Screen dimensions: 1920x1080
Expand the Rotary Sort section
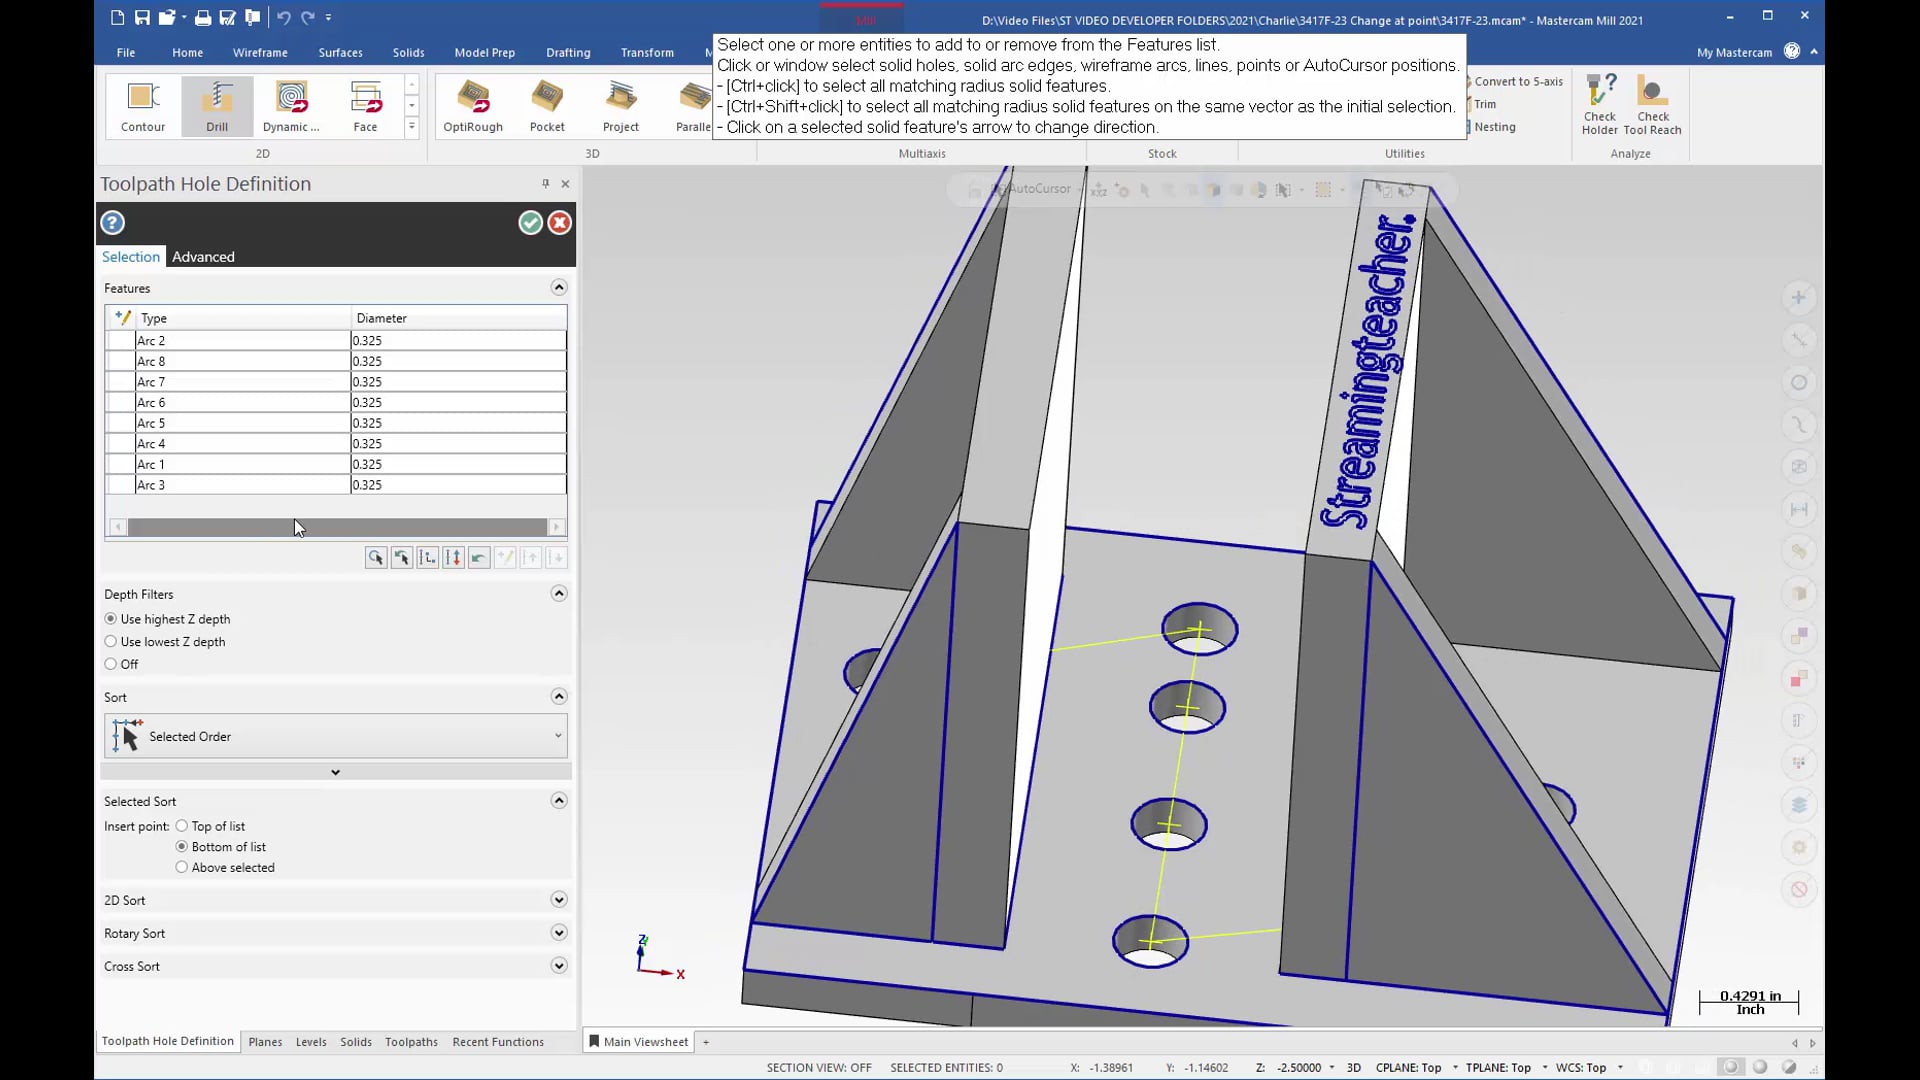(x=560, y=934)
